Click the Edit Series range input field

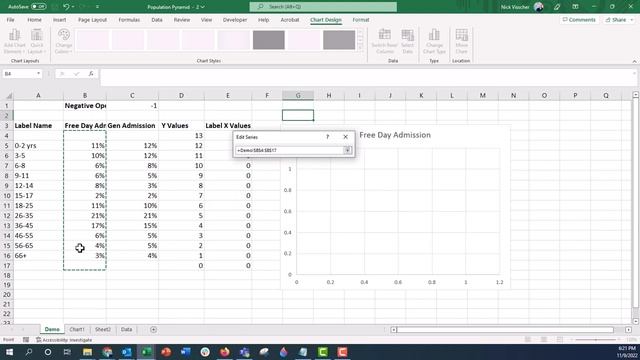point(289,150)
